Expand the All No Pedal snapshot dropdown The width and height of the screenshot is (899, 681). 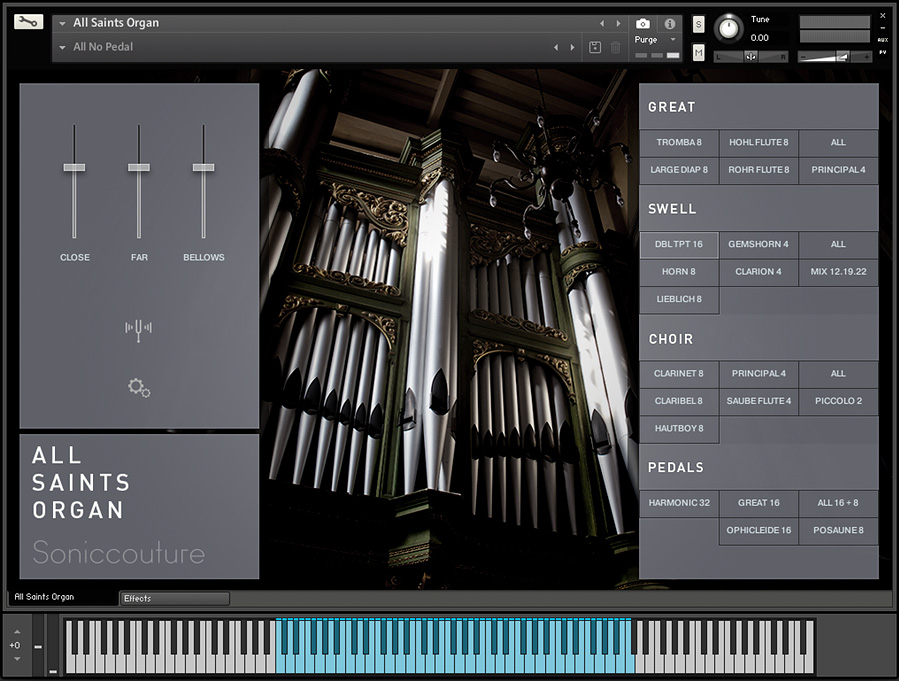point(64,47)
